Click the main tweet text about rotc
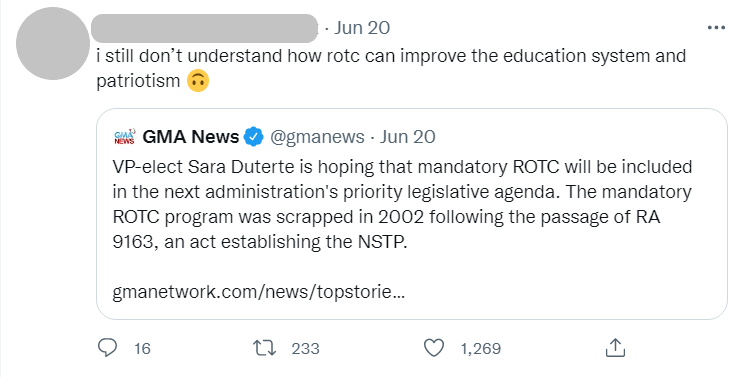The height and width of the screenshot is (377, 743). click(391, 68)
